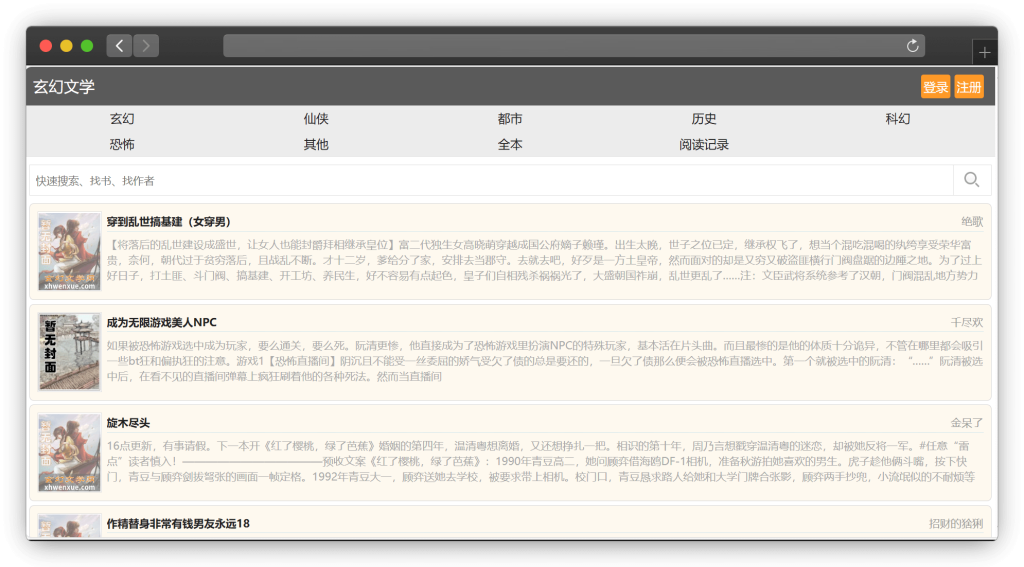The width and height of the screenshot is (1024, 567).
Task: Open book title 作精替身非常有钱男友永远18
Action: coord(178,523)
